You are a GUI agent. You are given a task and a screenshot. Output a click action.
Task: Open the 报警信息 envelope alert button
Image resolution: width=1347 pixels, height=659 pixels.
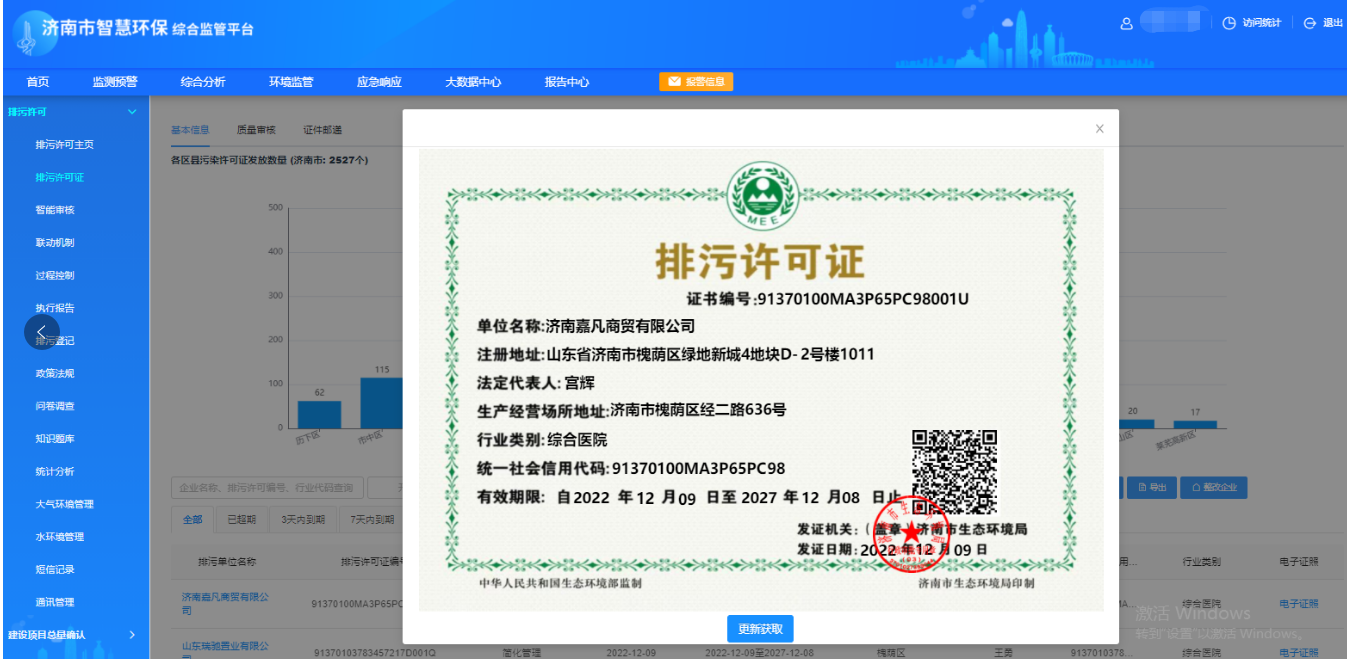click(x=696, y=82)
